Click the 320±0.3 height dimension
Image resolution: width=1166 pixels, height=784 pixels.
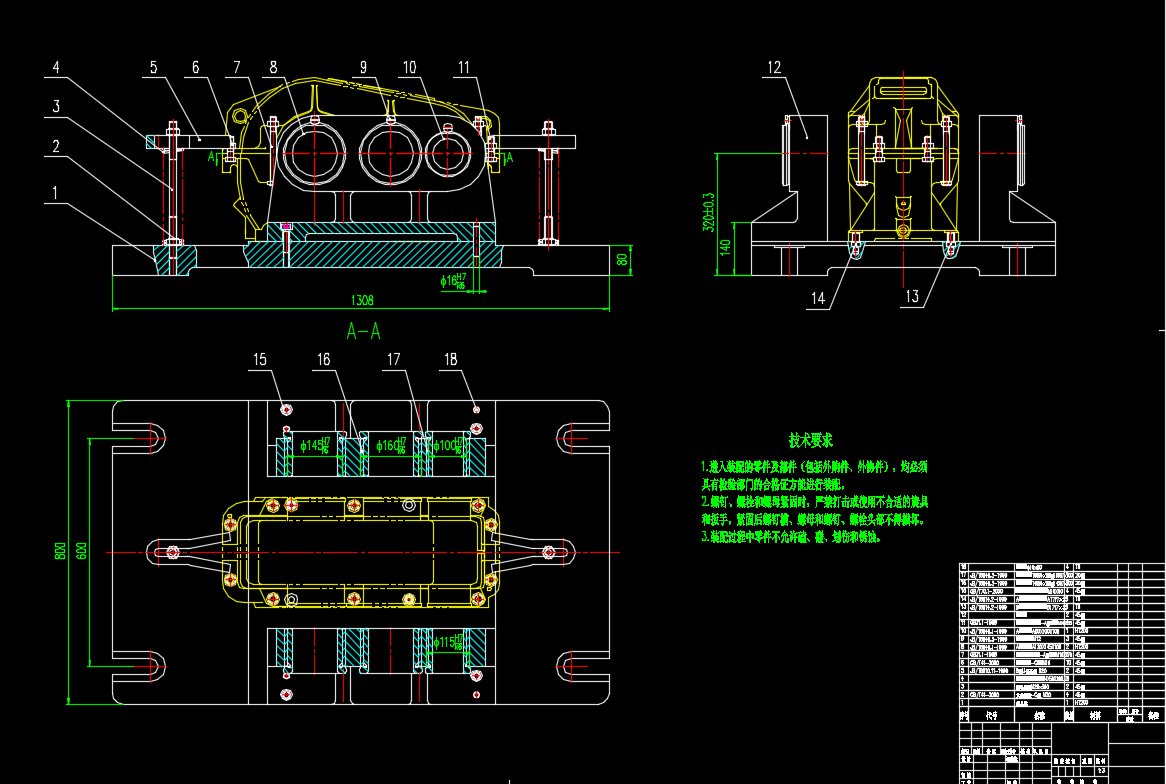[709, 212]
